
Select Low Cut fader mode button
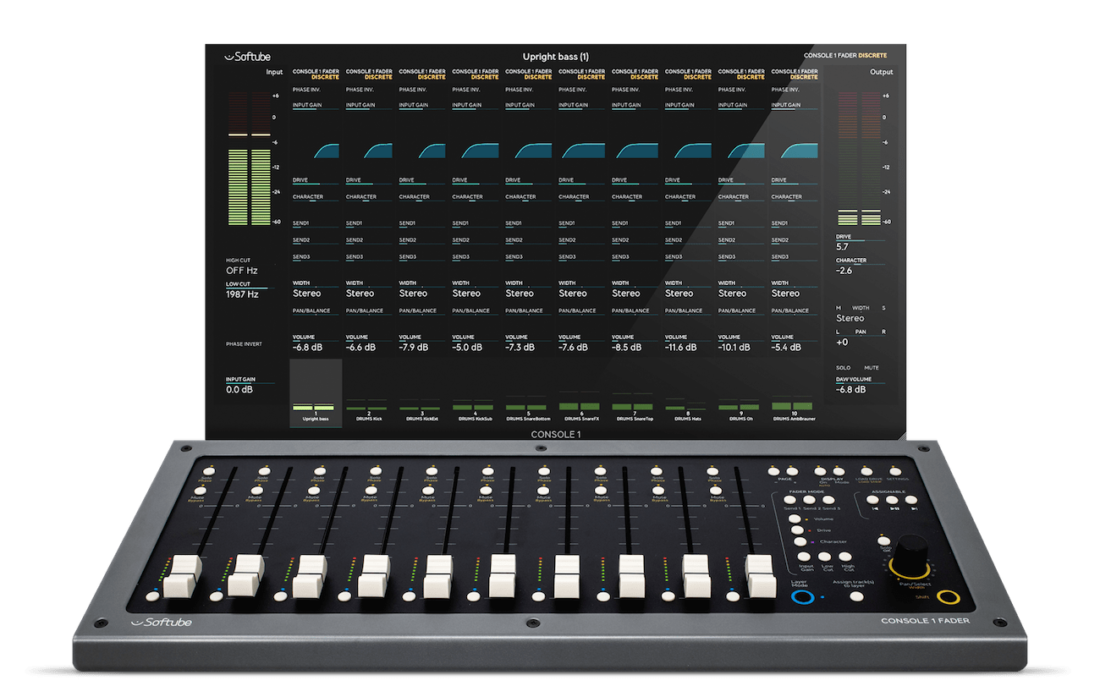coord(825,557)
